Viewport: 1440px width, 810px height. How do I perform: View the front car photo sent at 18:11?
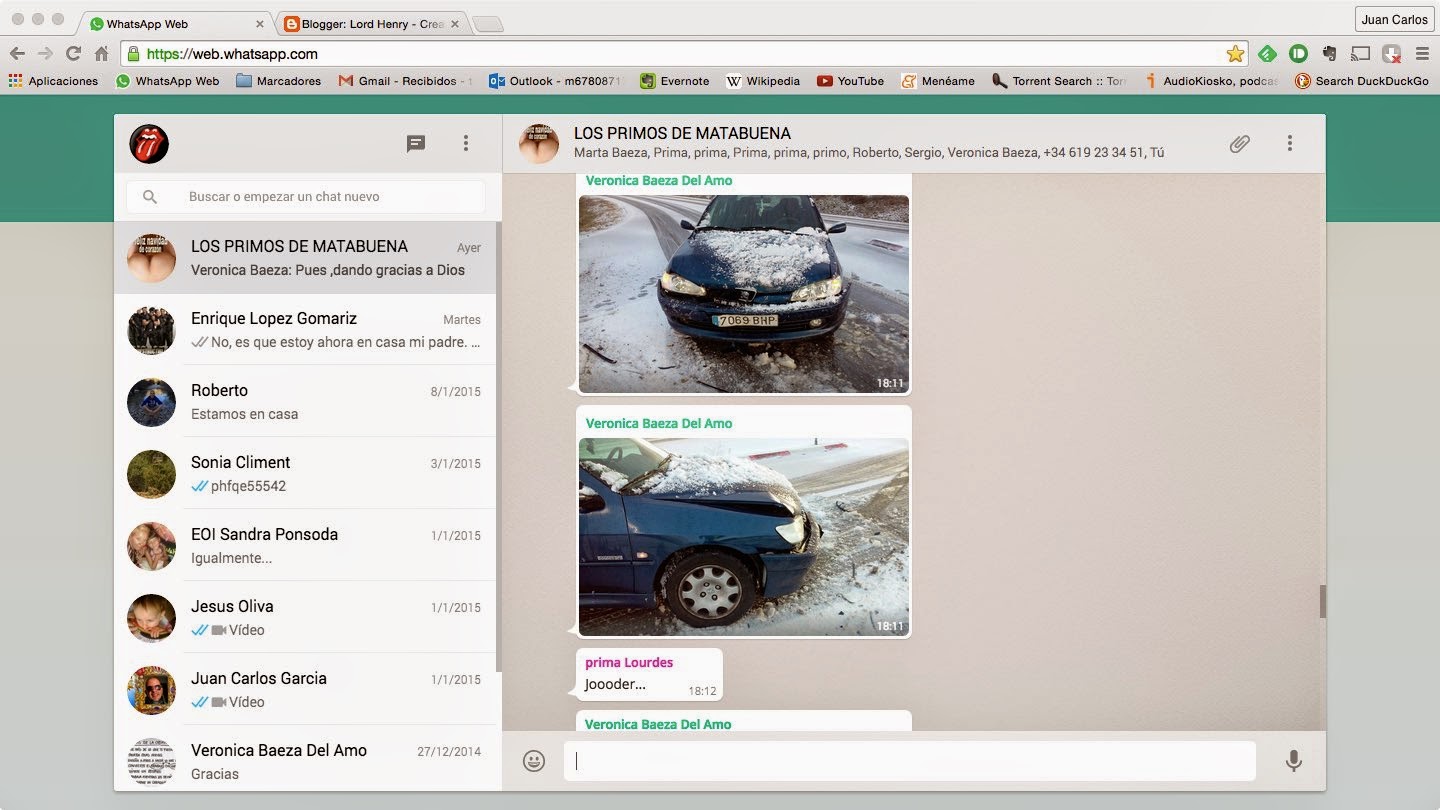coord(744,294)
